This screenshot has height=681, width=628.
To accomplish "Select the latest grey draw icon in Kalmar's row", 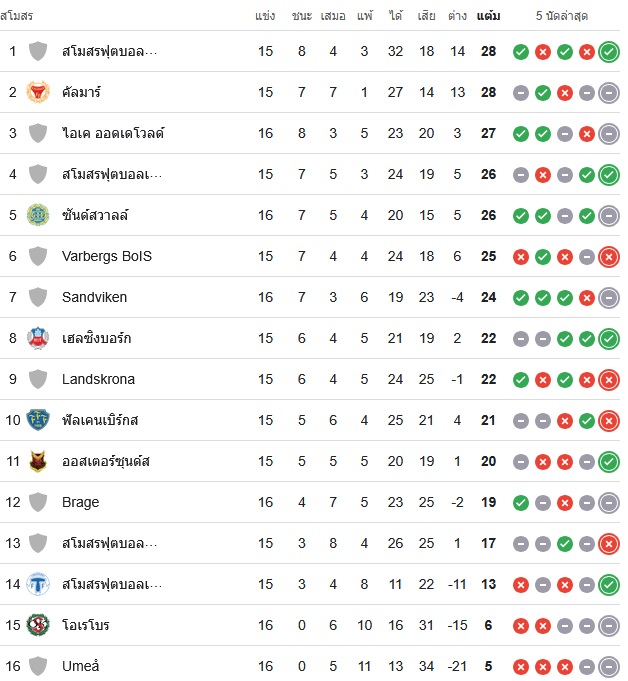I will [609, 93].
